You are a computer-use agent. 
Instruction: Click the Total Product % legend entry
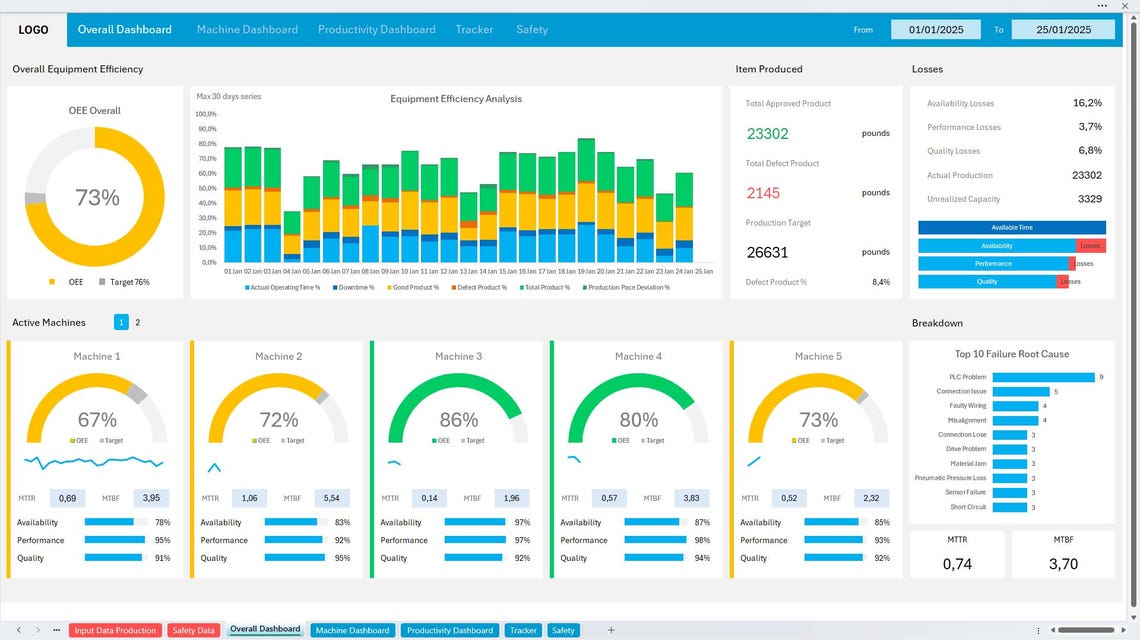[x=545, y=288]
